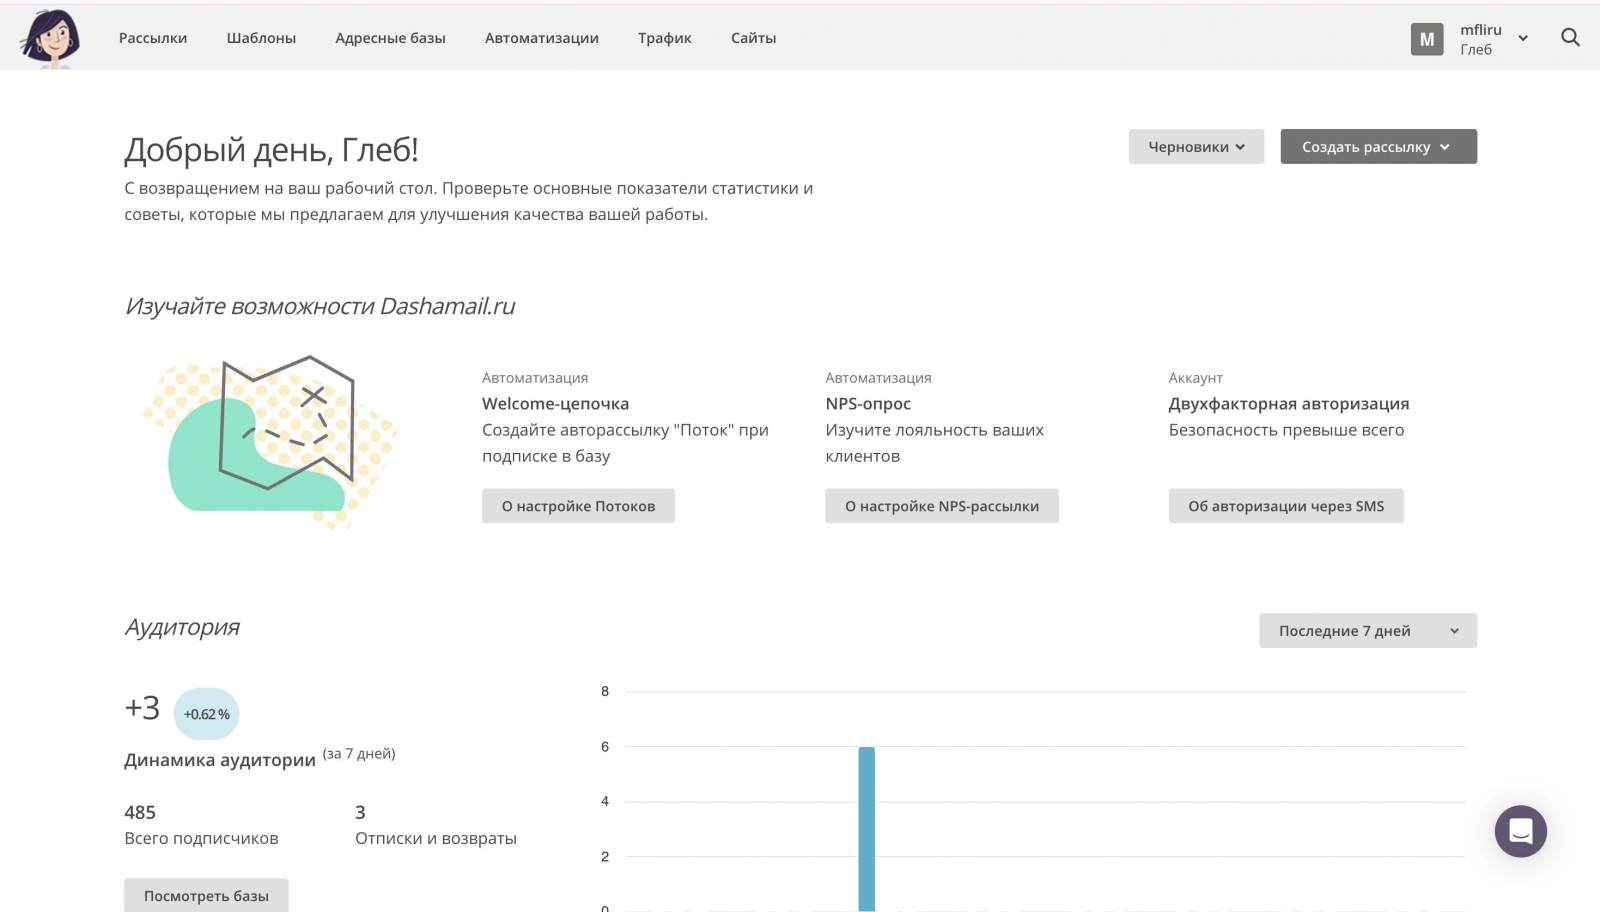Expand the Создать рассылку dropdown

click(1378, 147)
